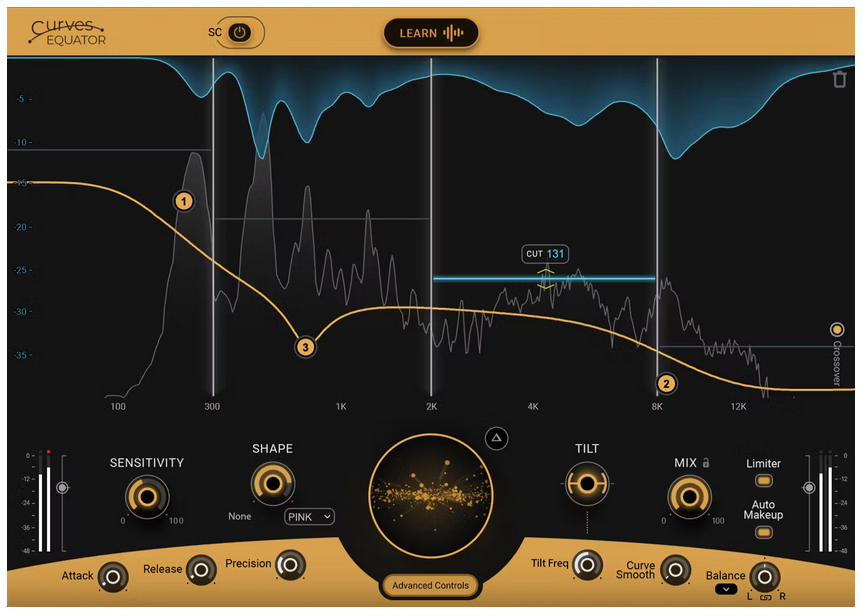Select band node 3 on the curve
Viewport: 862px width, 616px height.
(x=305, y=347)
